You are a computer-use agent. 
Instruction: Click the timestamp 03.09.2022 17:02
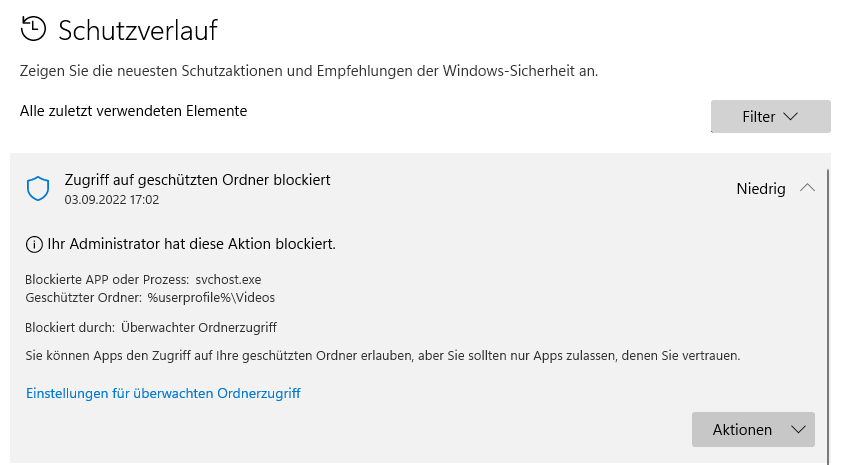[112, 199]
